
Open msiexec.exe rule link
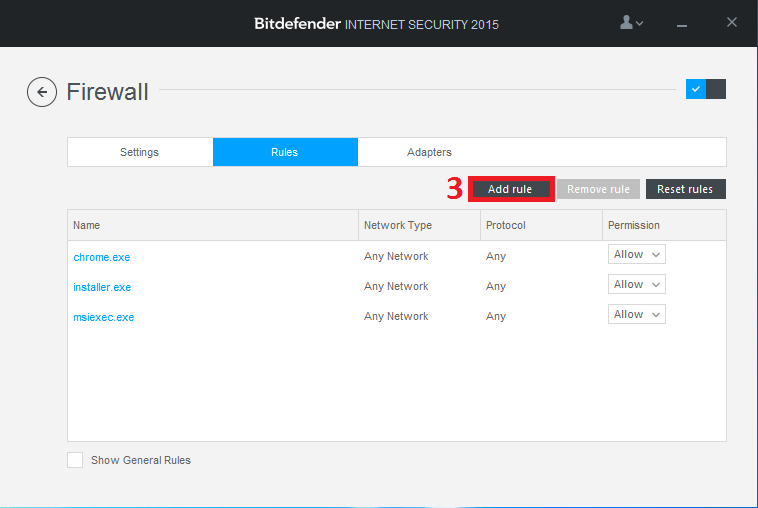pyautogui.click(x=103, y=317)
